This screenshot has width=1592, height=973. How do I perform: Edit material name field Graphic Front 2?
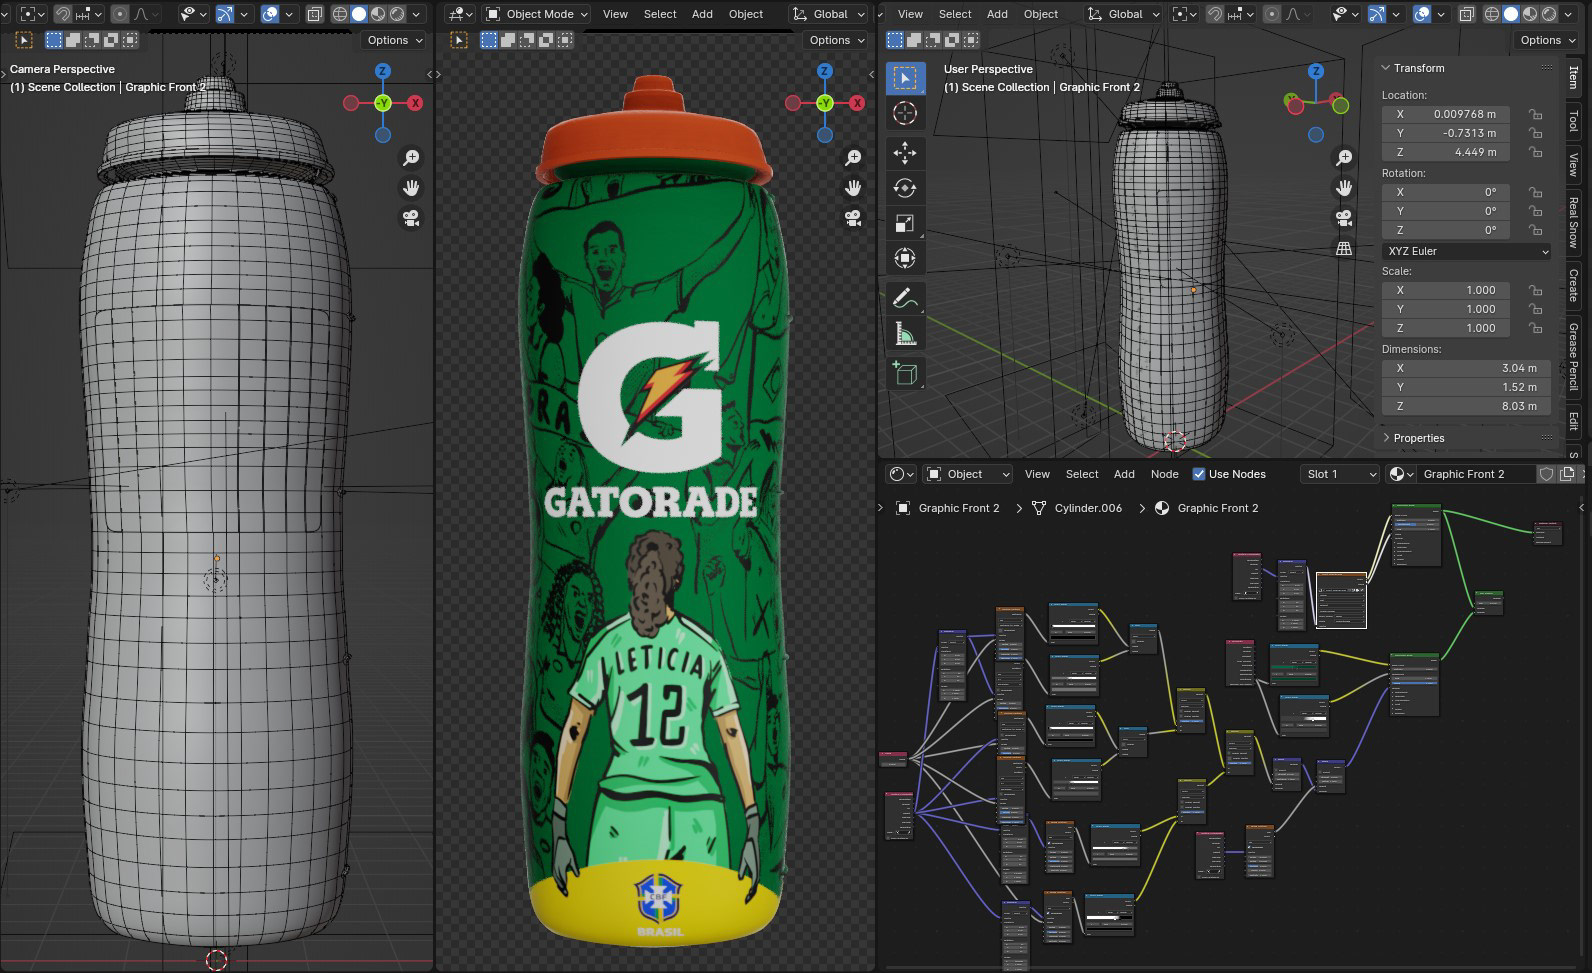pyautogui.click(x=1475, y=474)
